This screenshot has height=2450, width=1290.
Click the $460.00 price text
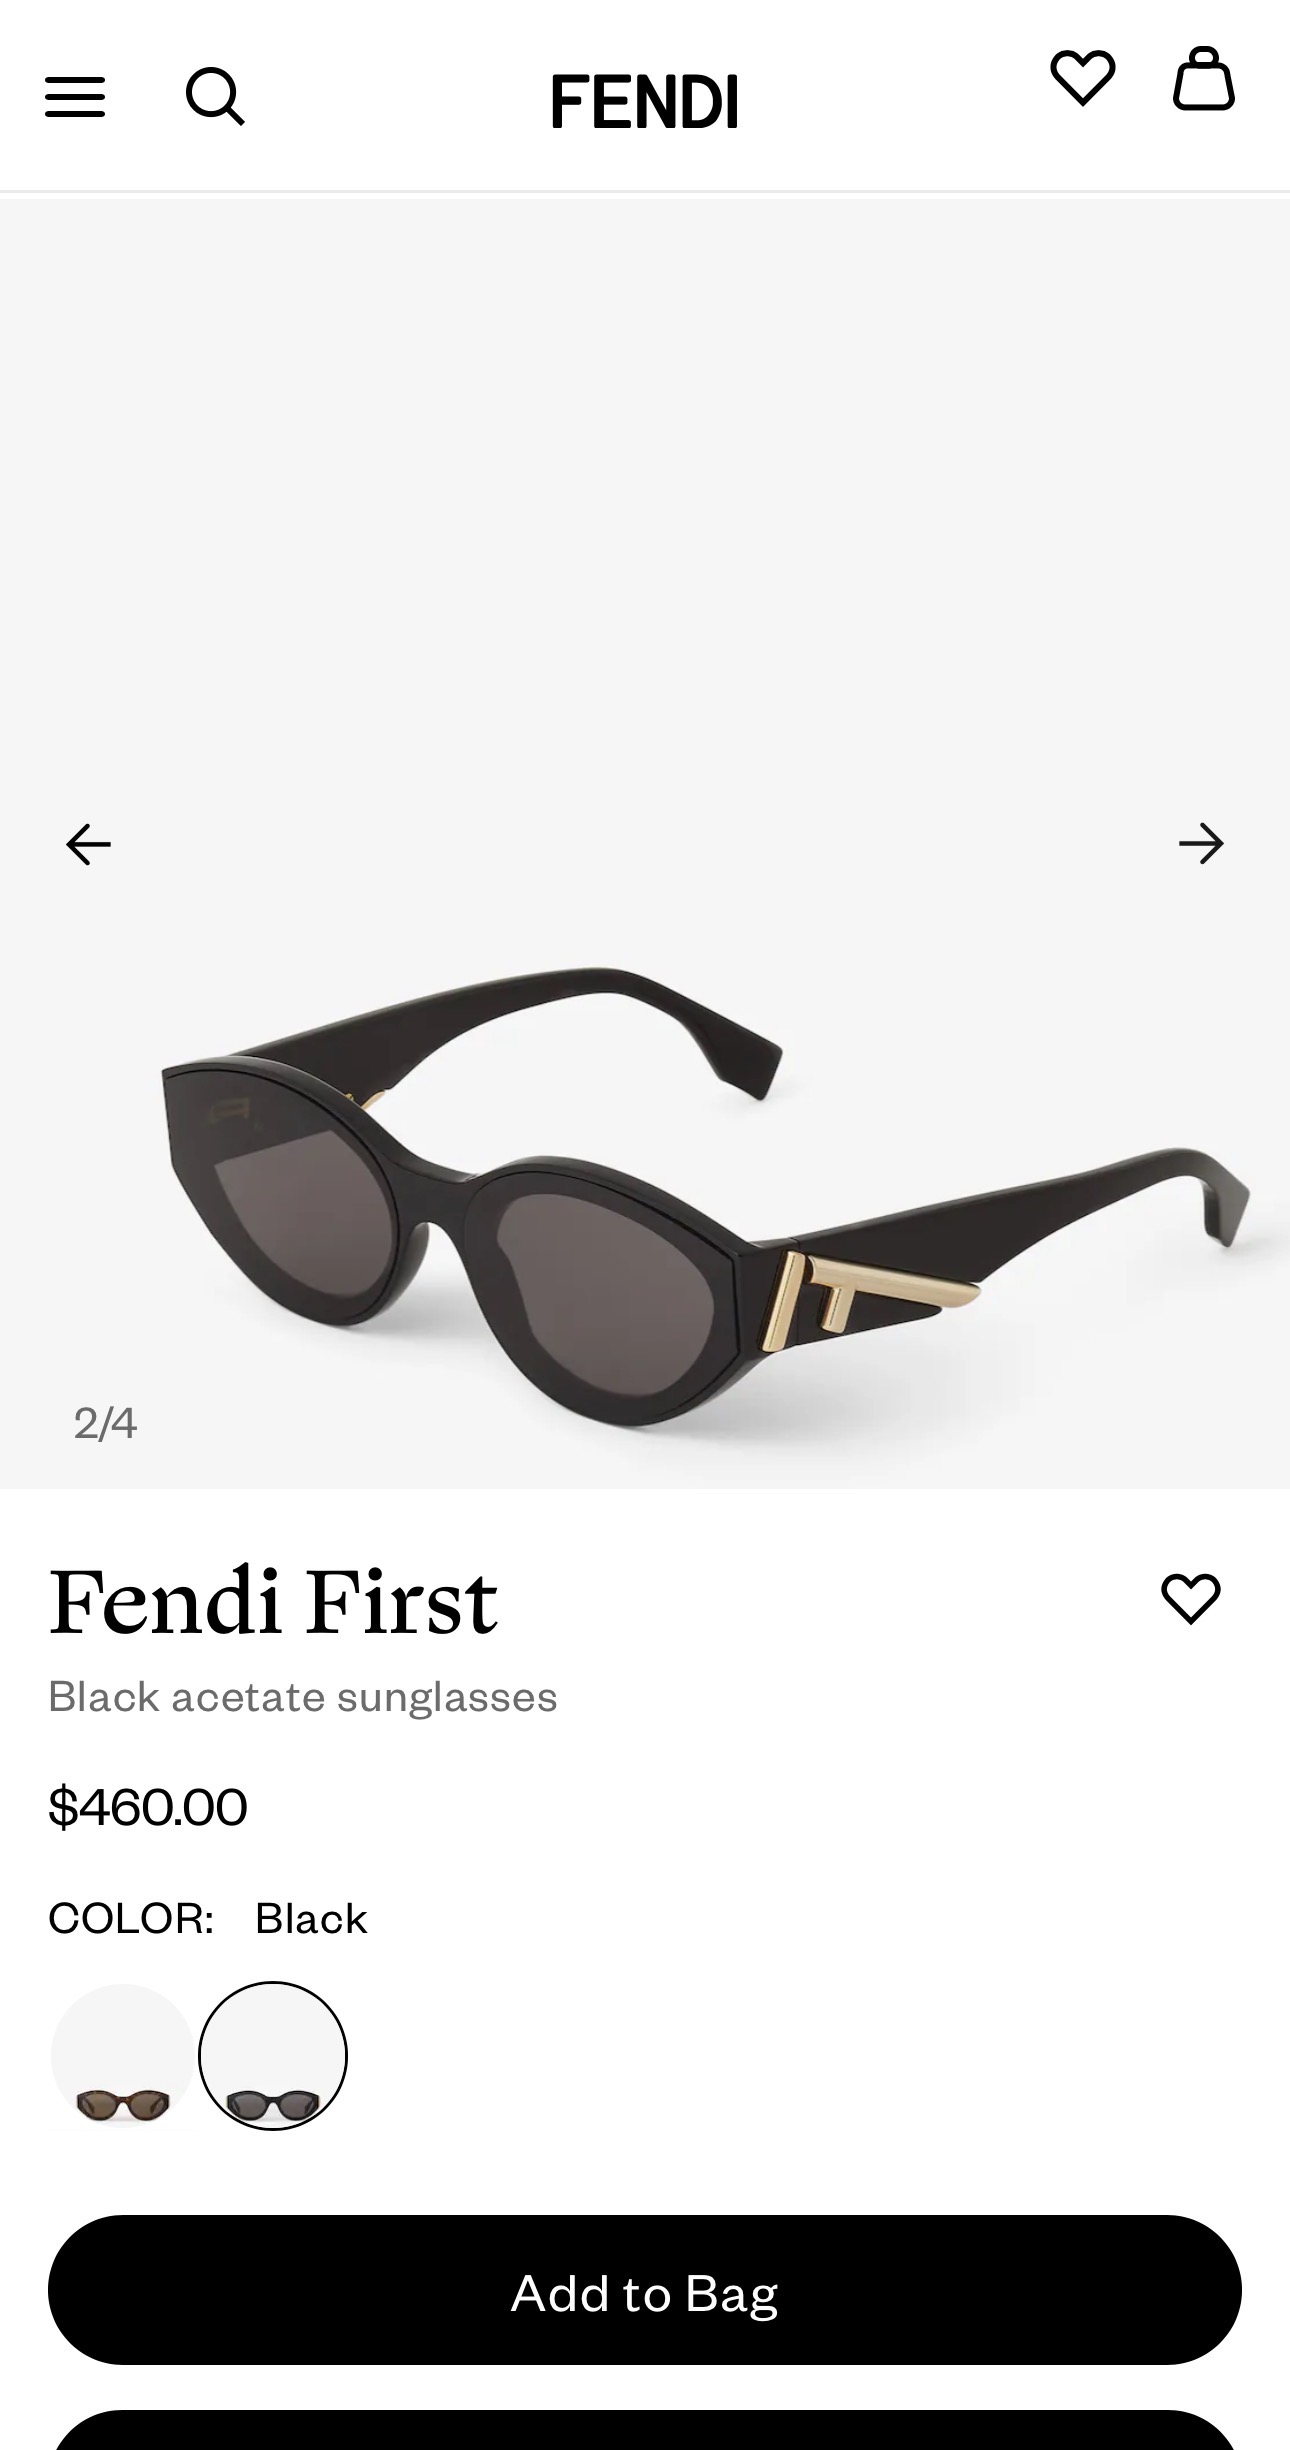click(148, 1807)
